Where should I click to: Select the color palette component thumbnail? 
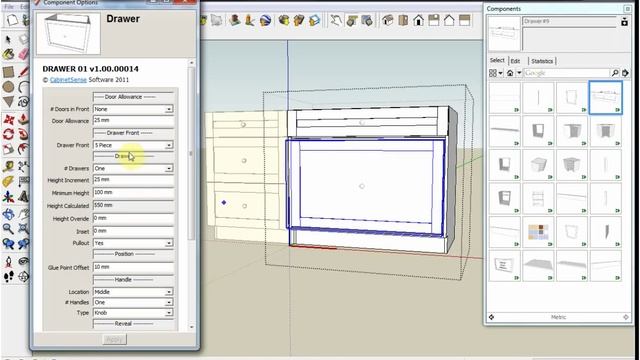[x=538, y=232]
